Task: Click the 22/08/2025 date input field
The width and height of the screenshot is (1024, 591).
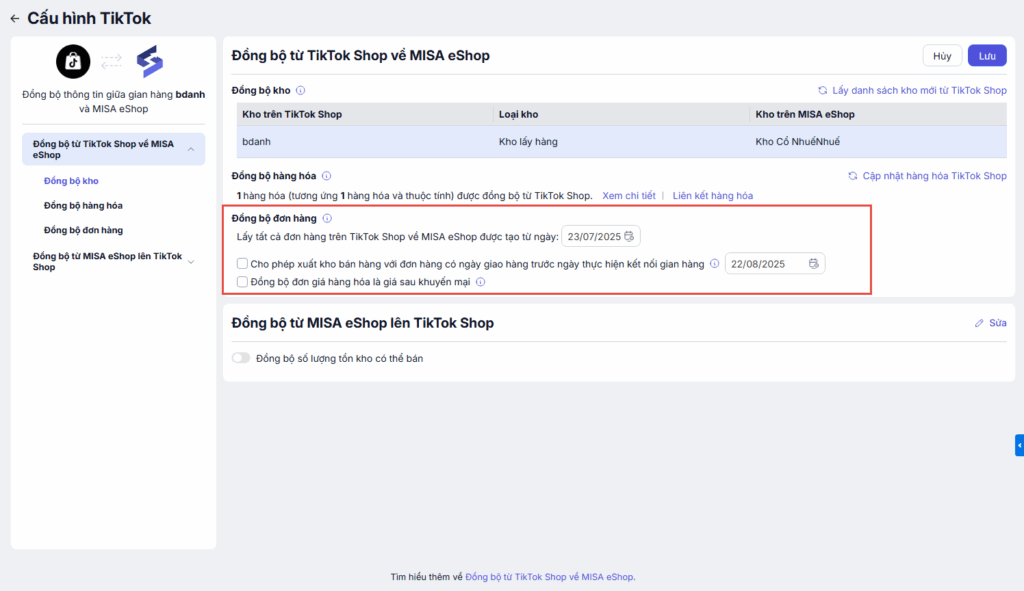Action: [x=775, y=264]
